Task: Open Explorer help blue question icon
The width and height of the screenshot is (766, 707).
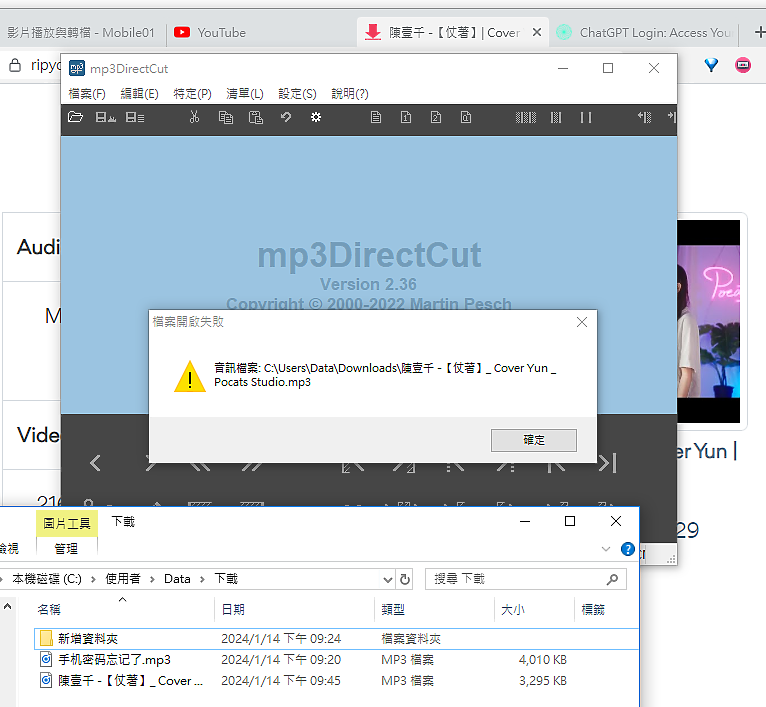Action: click(x=627, y=549)
